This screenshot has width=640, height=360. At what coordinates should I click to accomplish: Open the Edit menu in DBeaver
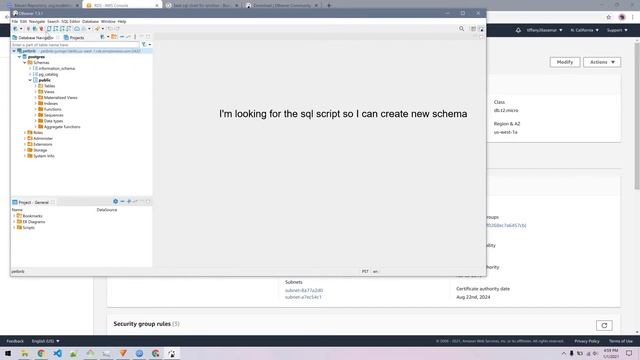tap(23, 21)
